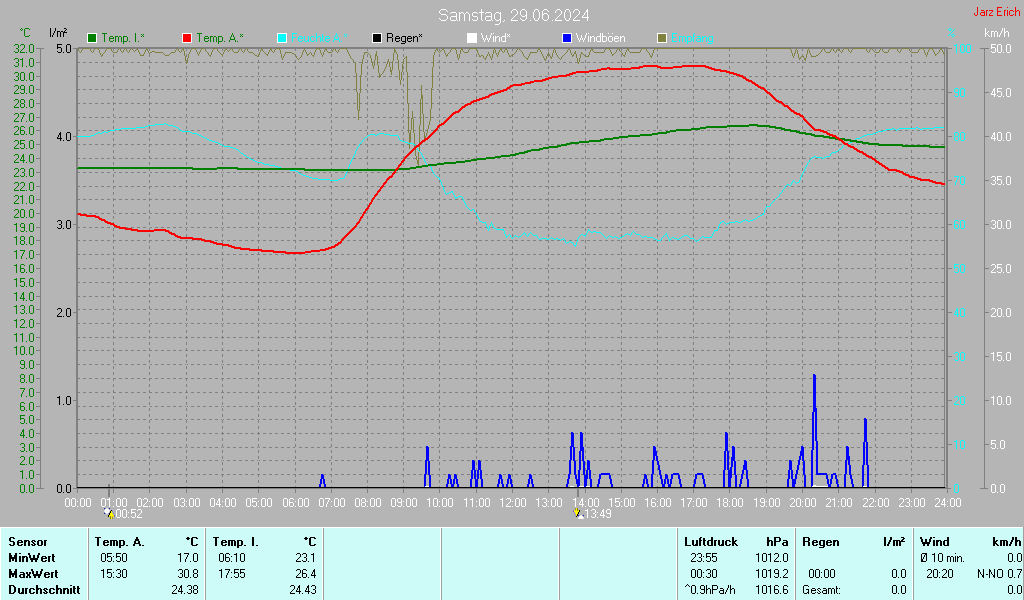Click the red Jarz Erich text
The image size is (1024, 600).
click(996, 13)
